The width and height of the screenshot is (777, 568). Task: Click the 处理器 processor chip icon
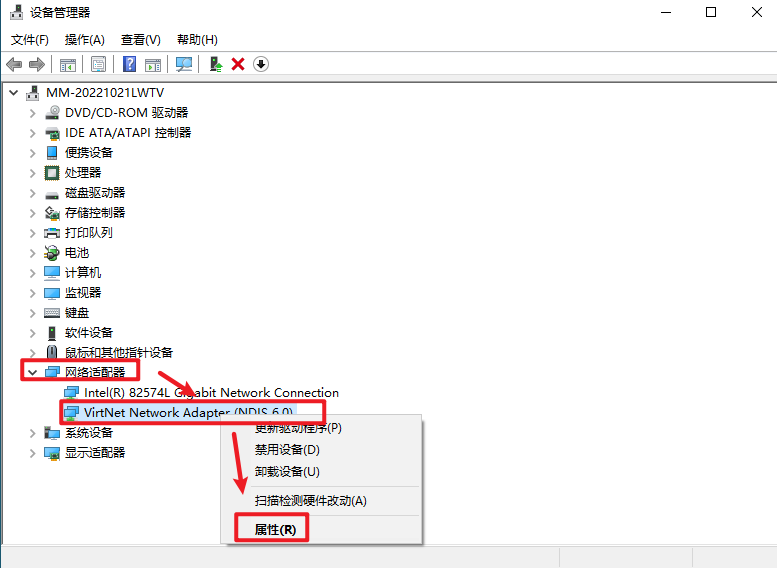[x=52, y=173]
